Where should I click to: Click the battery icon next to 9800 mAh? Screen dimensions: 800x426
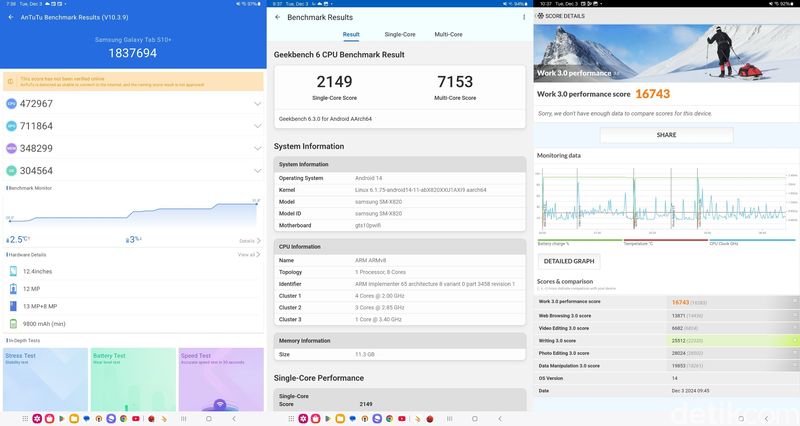click(x=13, y=323)
